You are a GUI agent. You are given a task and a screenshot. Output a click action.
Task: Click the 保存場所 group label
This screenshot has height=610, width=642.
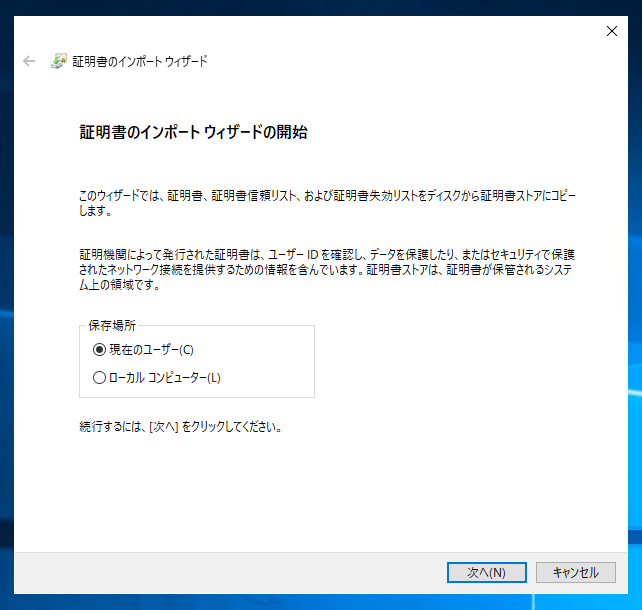click(x=112, y=325)
